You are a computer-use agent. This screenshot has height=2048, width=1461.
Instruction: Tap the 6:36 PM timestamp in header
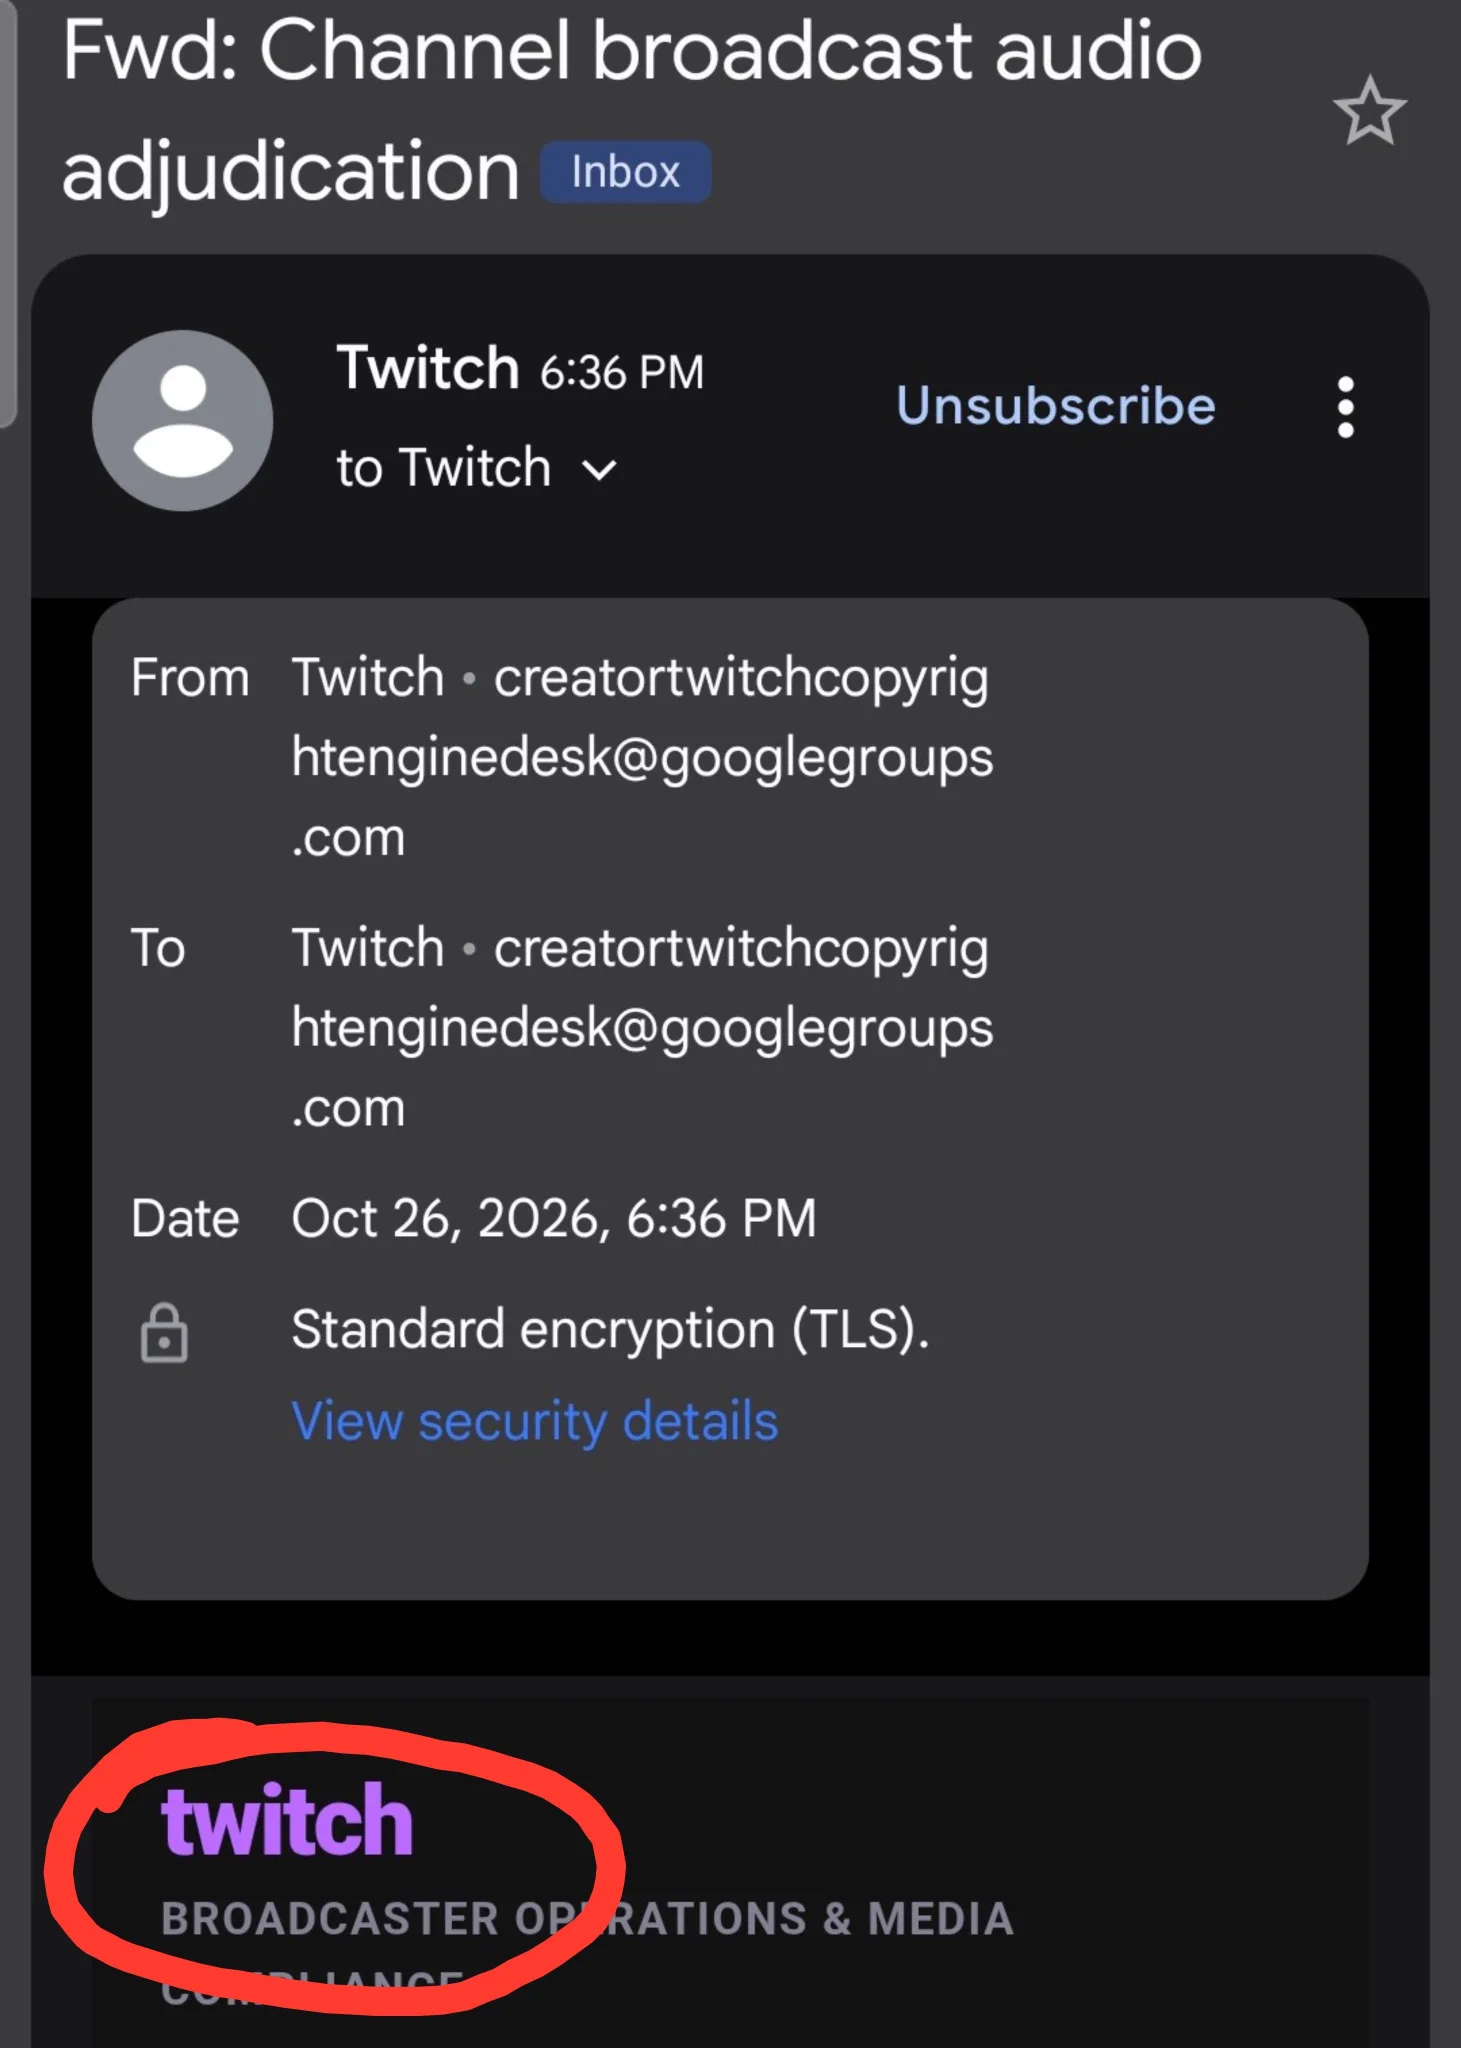pyautogui.click(x=622, y=373)
